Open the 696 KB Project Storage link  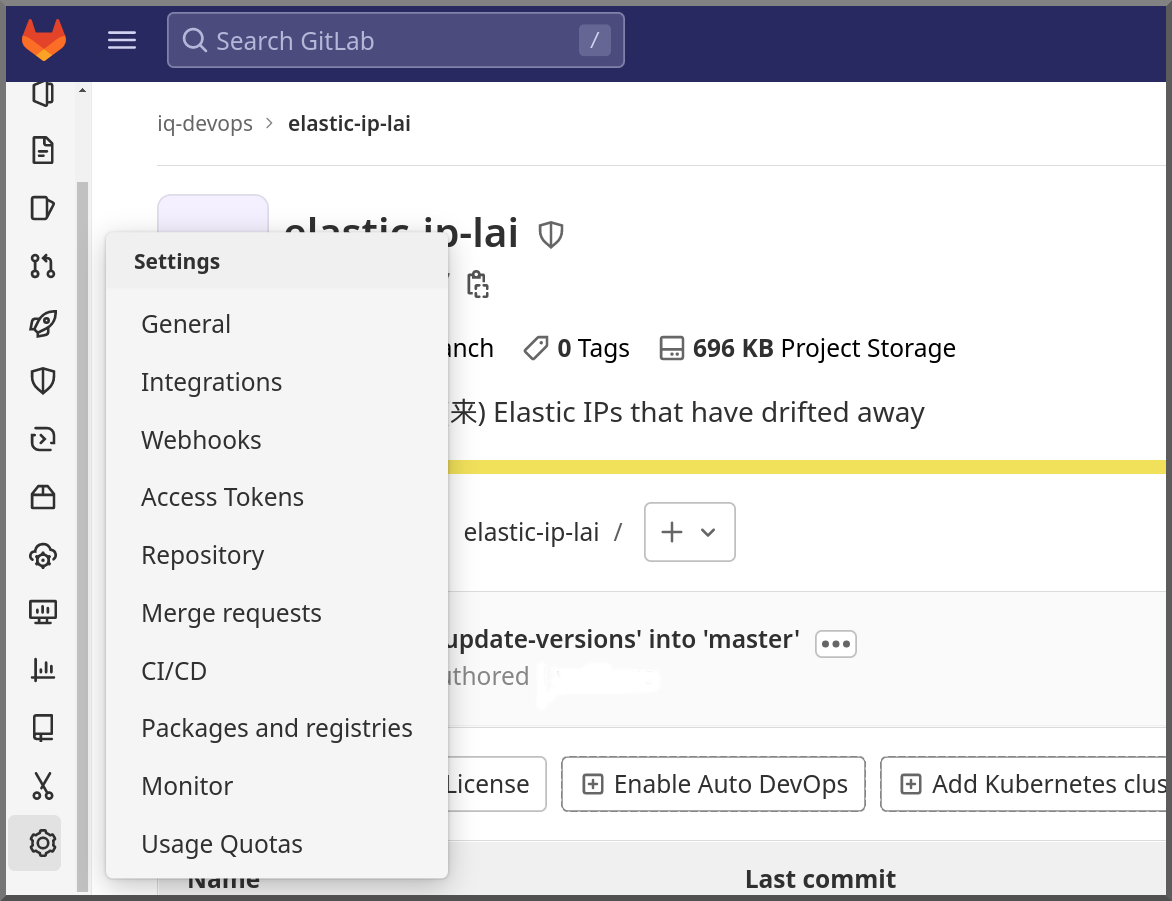click(807, 348)
